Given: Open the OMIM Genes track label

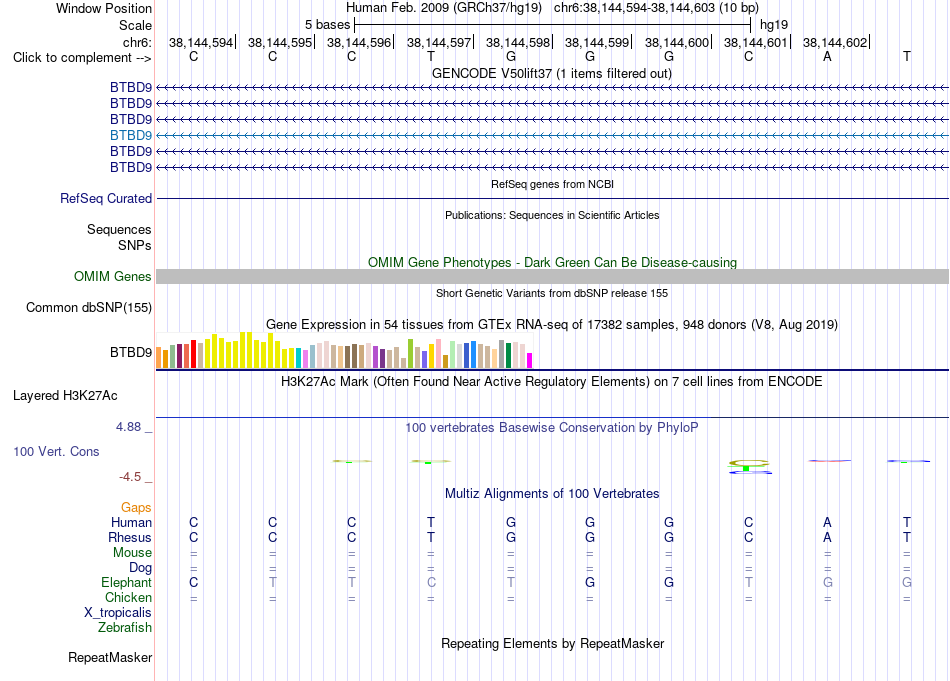Looking at the screenshot, I should tap(113, 276).
